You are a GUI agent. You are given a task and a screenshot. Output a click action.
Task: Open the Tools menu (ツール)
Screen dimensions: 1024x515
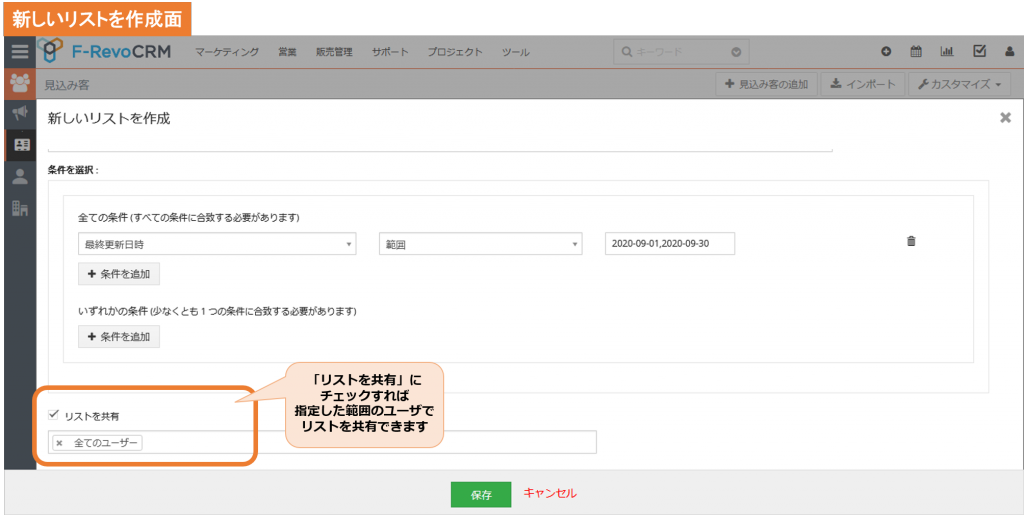(x=515, y=52)
